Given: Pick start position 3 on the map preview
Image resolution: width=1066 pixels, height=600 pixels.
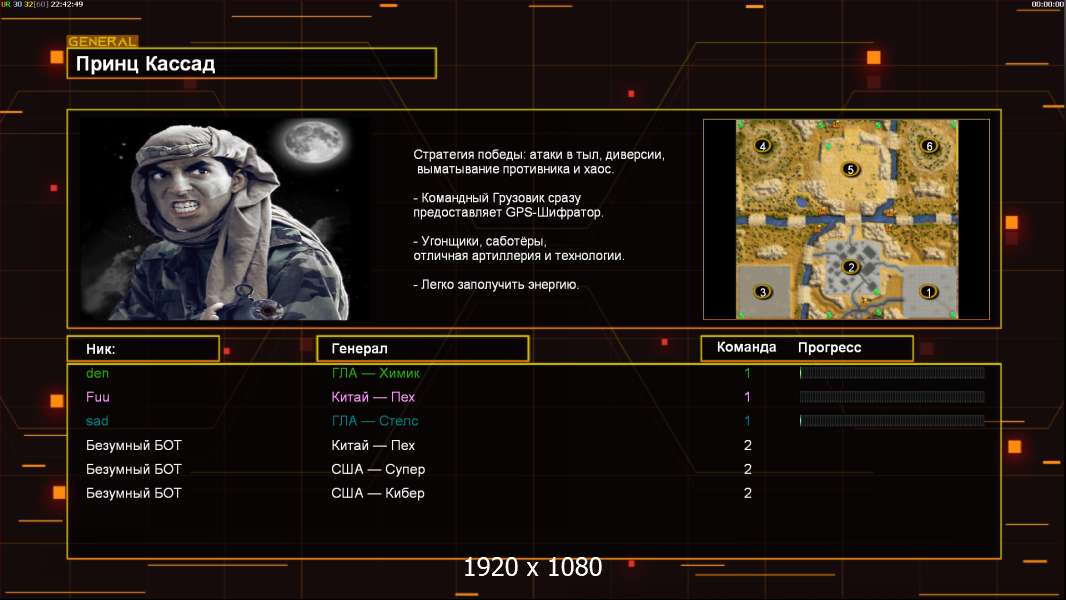Looking at the screenshot, I should pyautogui.click(x=763, y=292).
